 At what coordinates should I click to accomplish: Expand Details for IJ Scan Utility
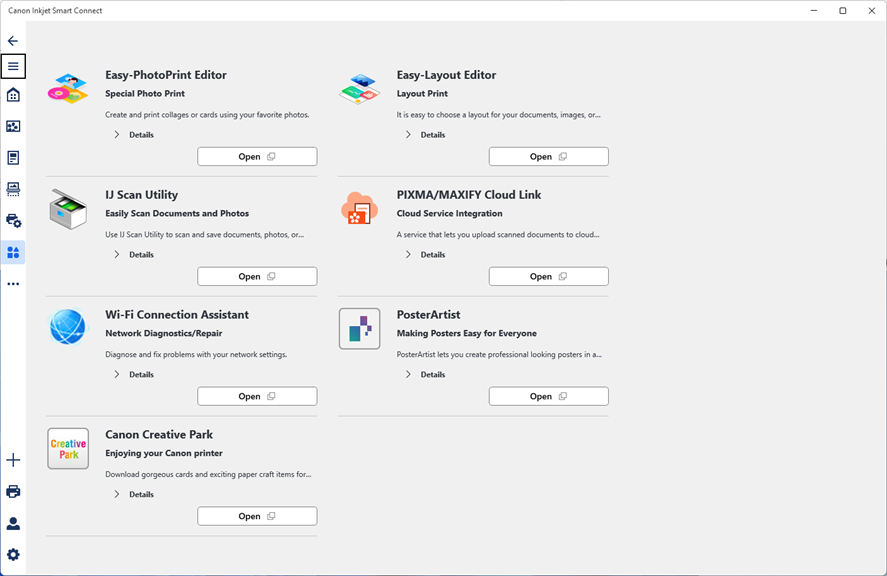134,255
